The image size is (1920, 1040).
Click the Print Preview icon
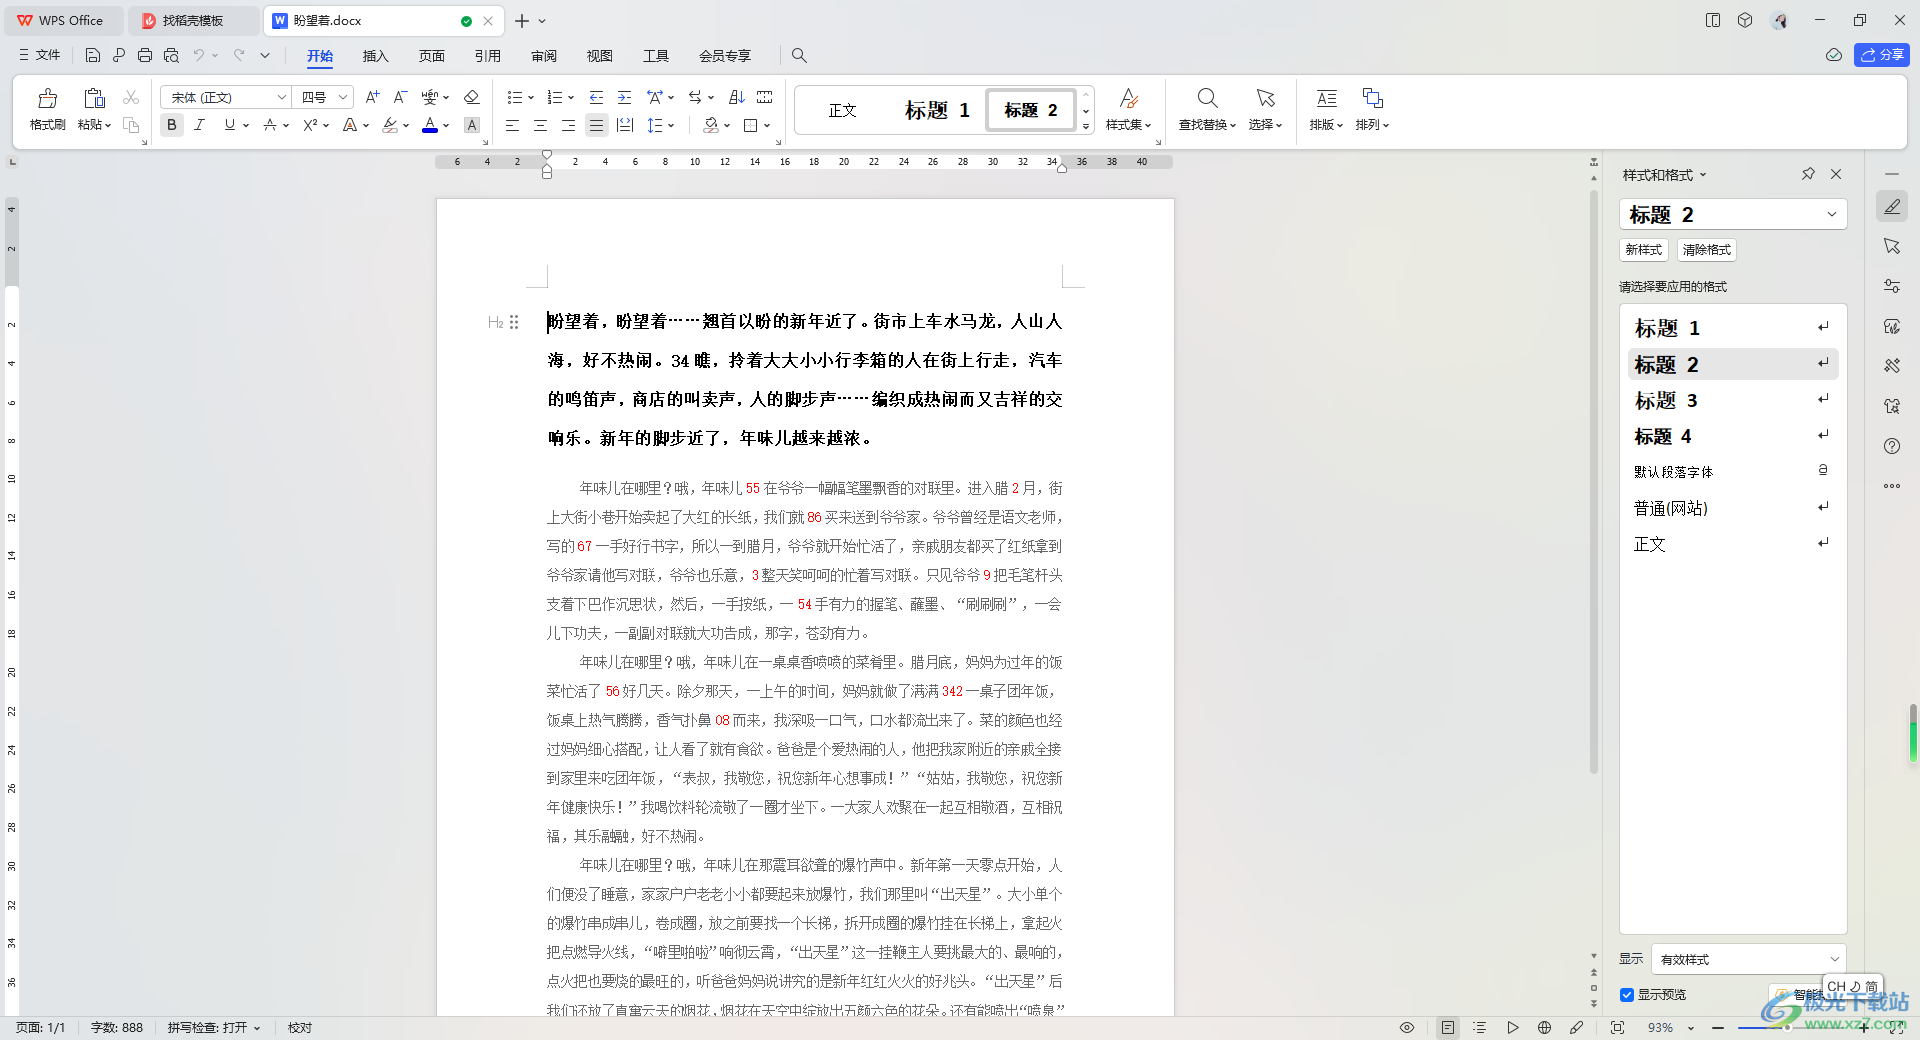pyautogui.click(x=171, y=56)
